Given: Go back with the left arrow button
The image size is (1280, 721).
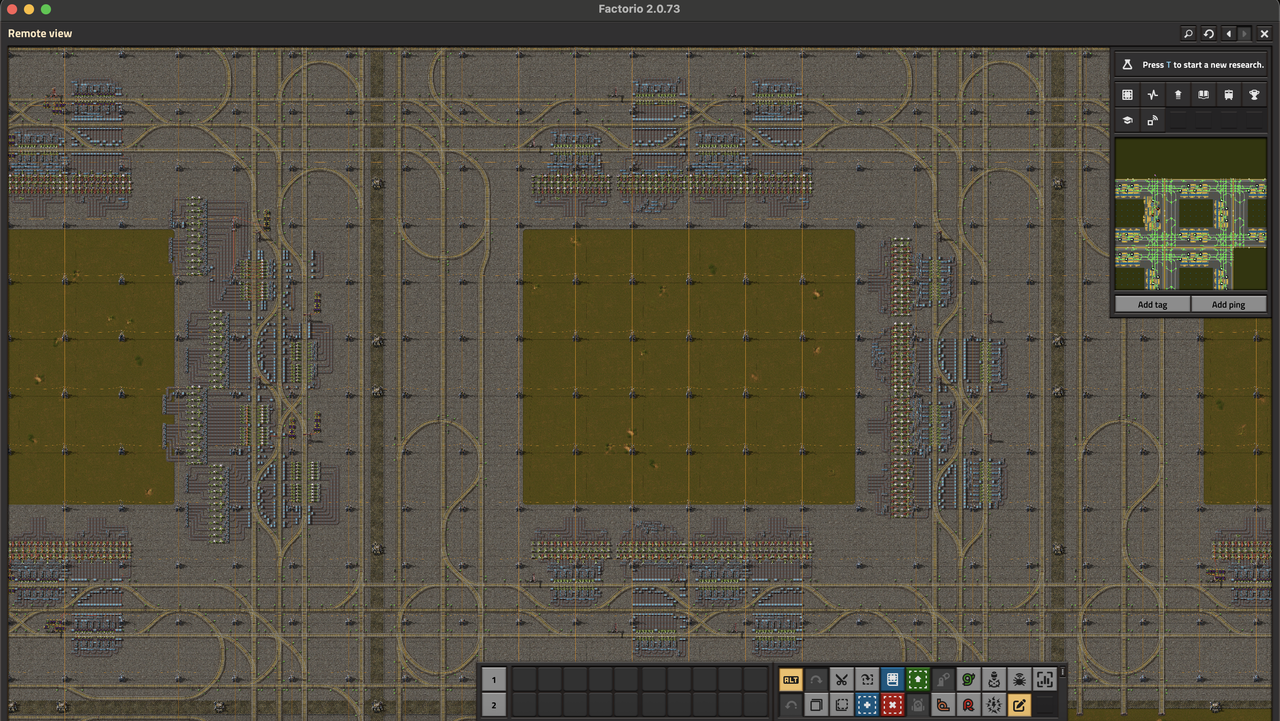Looking at the screenshot, I should [x=1228, y=34].
